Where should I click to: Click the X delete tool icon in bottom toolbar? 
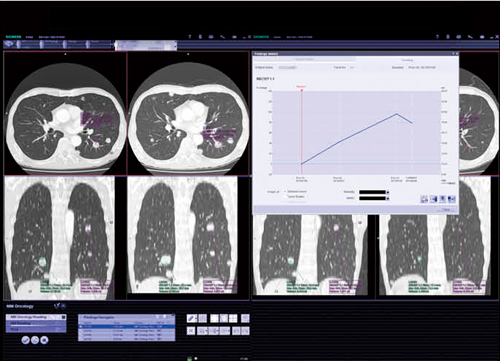(191, 330)
